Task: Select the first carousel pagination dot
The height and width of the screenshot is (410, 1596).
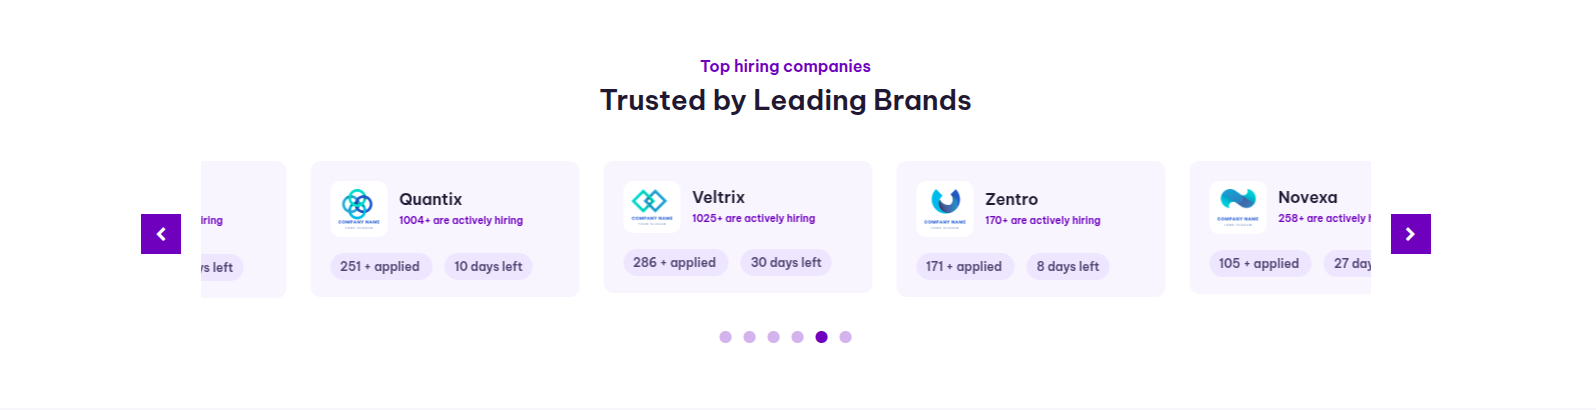Action: click(x=726, y=337)
